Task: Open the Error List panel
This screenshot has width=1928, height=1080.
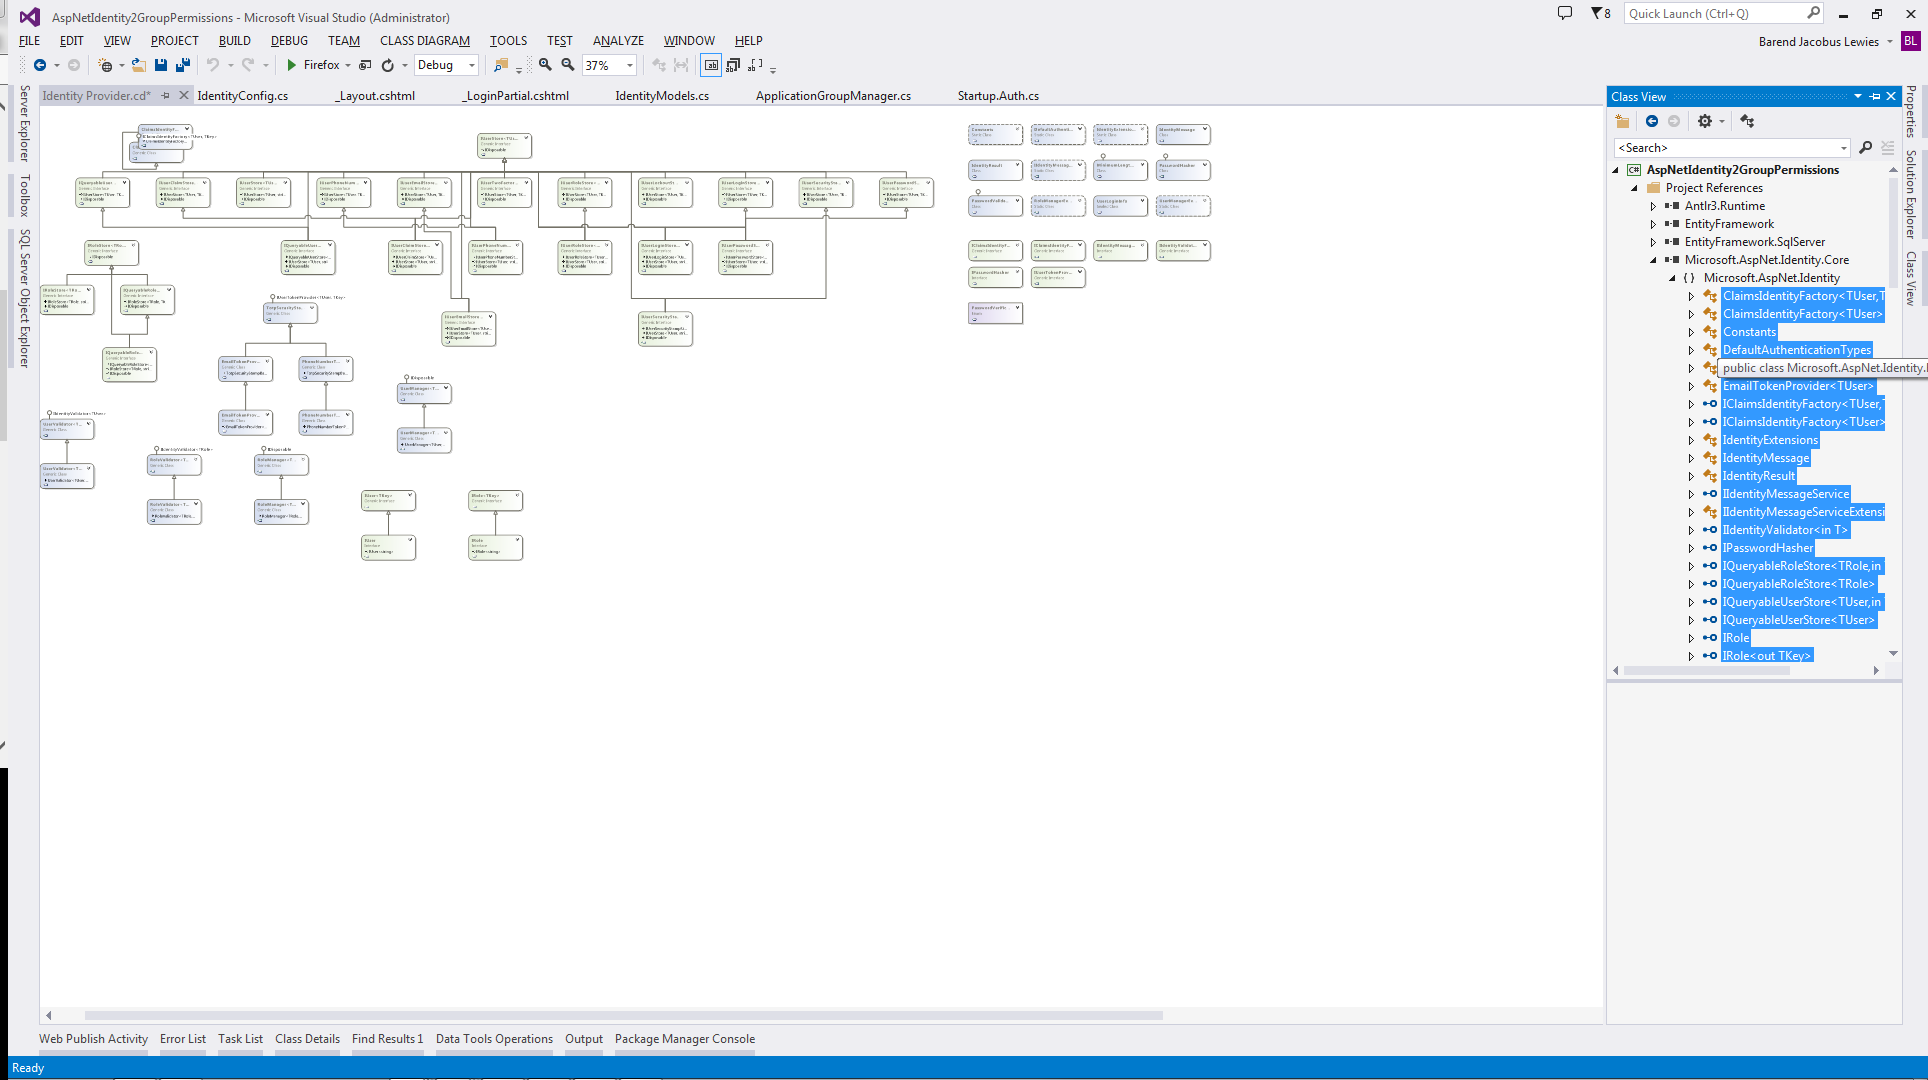Action: (183, 1039)
